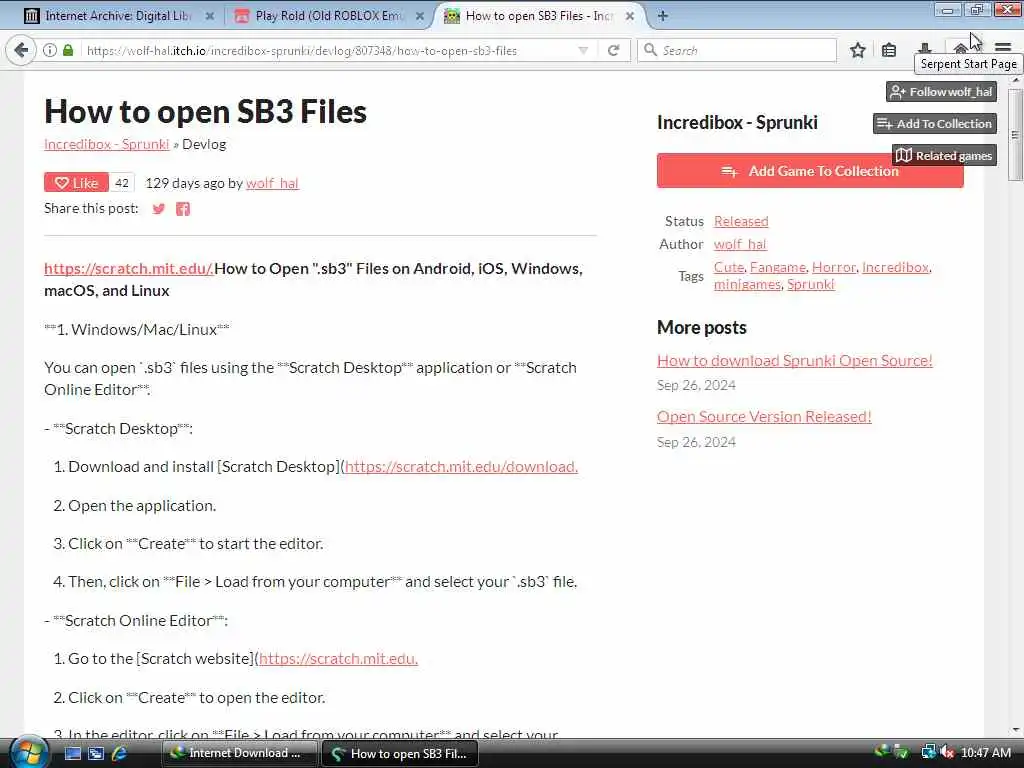Open wolf_hal Author link in sidebar
This screenshot has height=768, width=1024.
click(740, 244)
